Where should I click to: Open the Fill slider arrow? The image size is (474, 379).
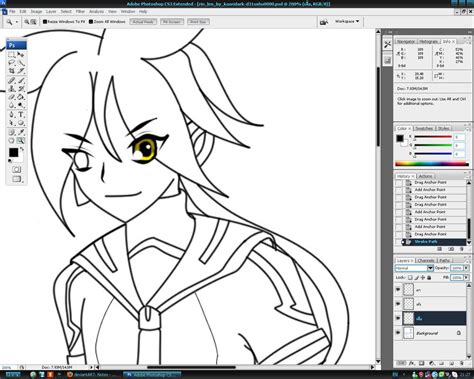pyautogui.click(x=466, y=277)
